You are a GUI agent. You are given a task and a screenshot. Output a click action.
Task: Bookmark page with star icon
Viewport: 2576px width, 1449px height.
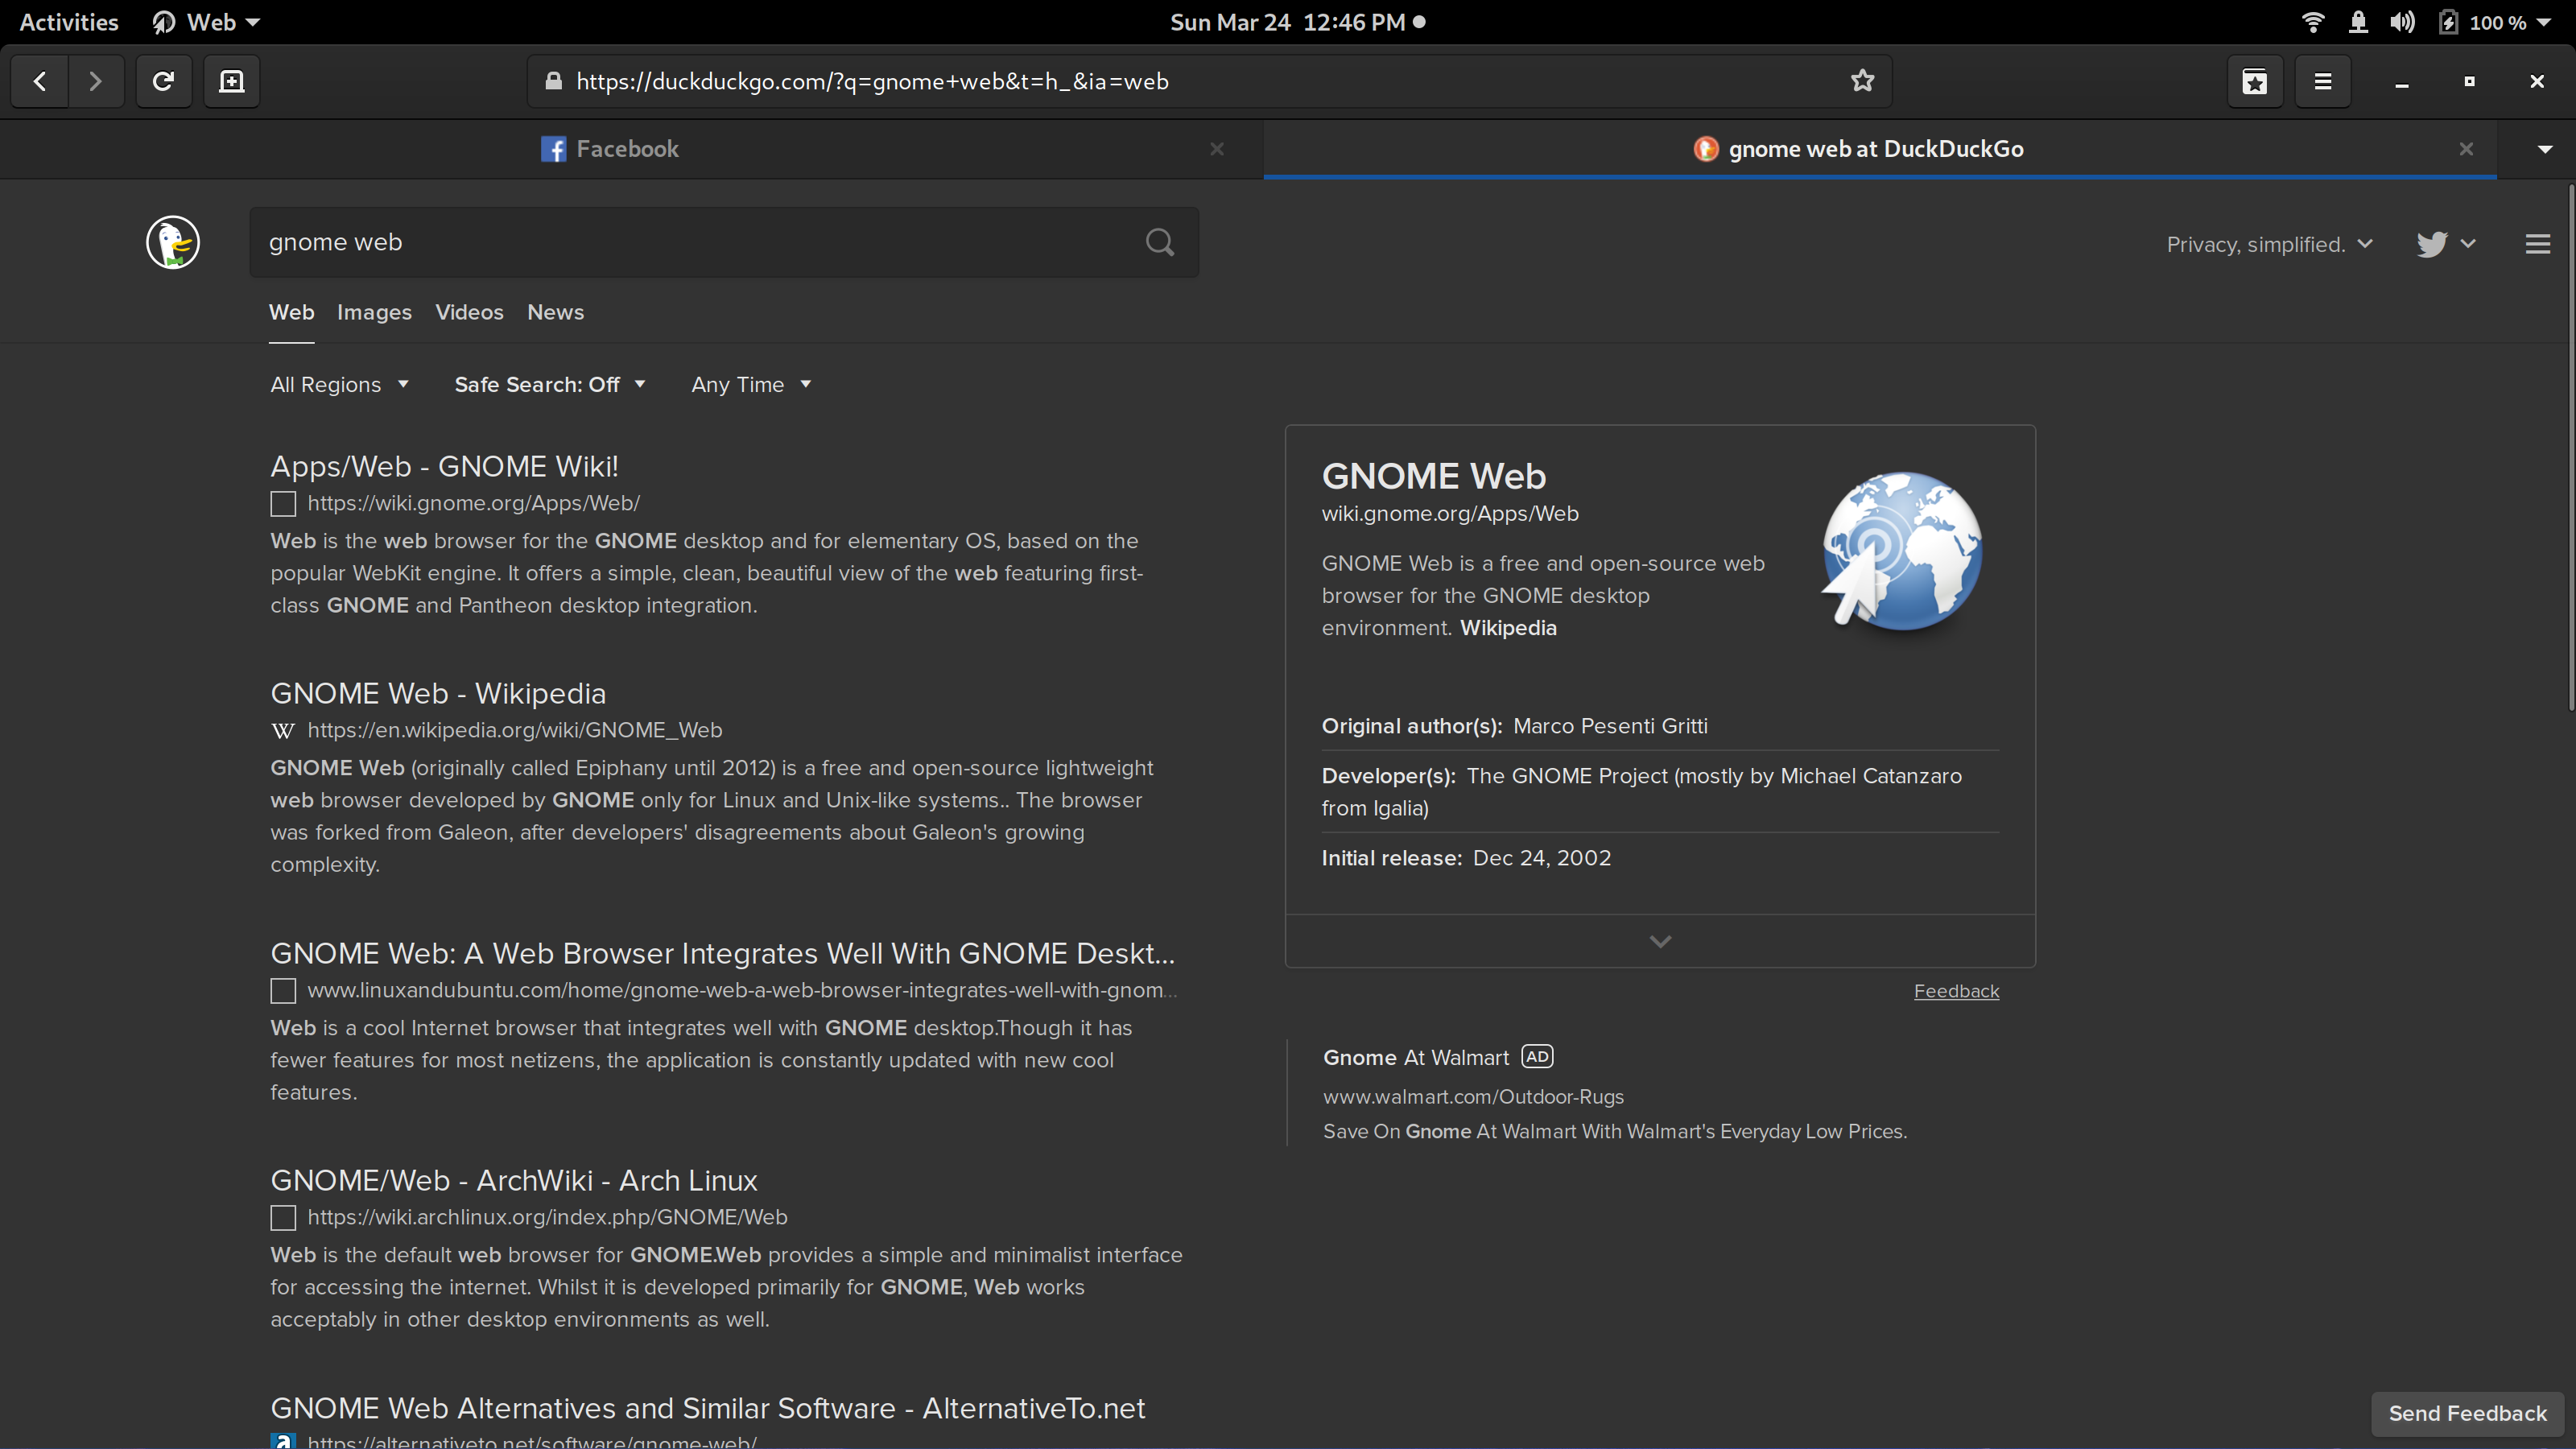[x=1861, y=81]
